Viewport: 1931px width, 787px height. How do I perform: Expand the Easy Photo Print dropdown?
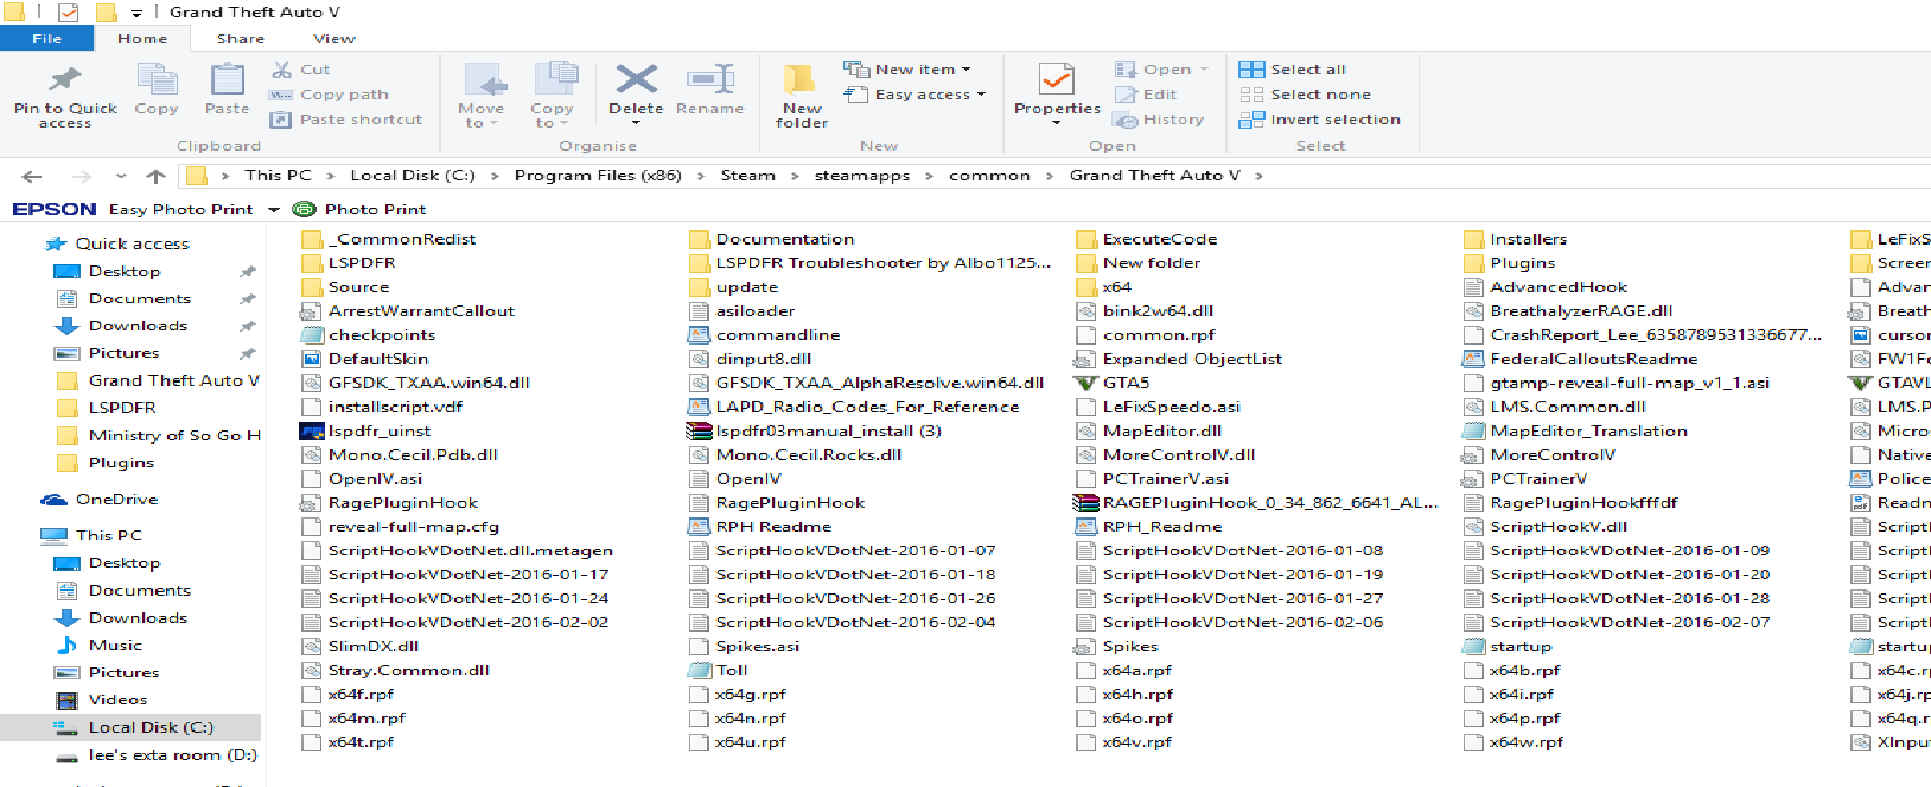click(274, 209)
